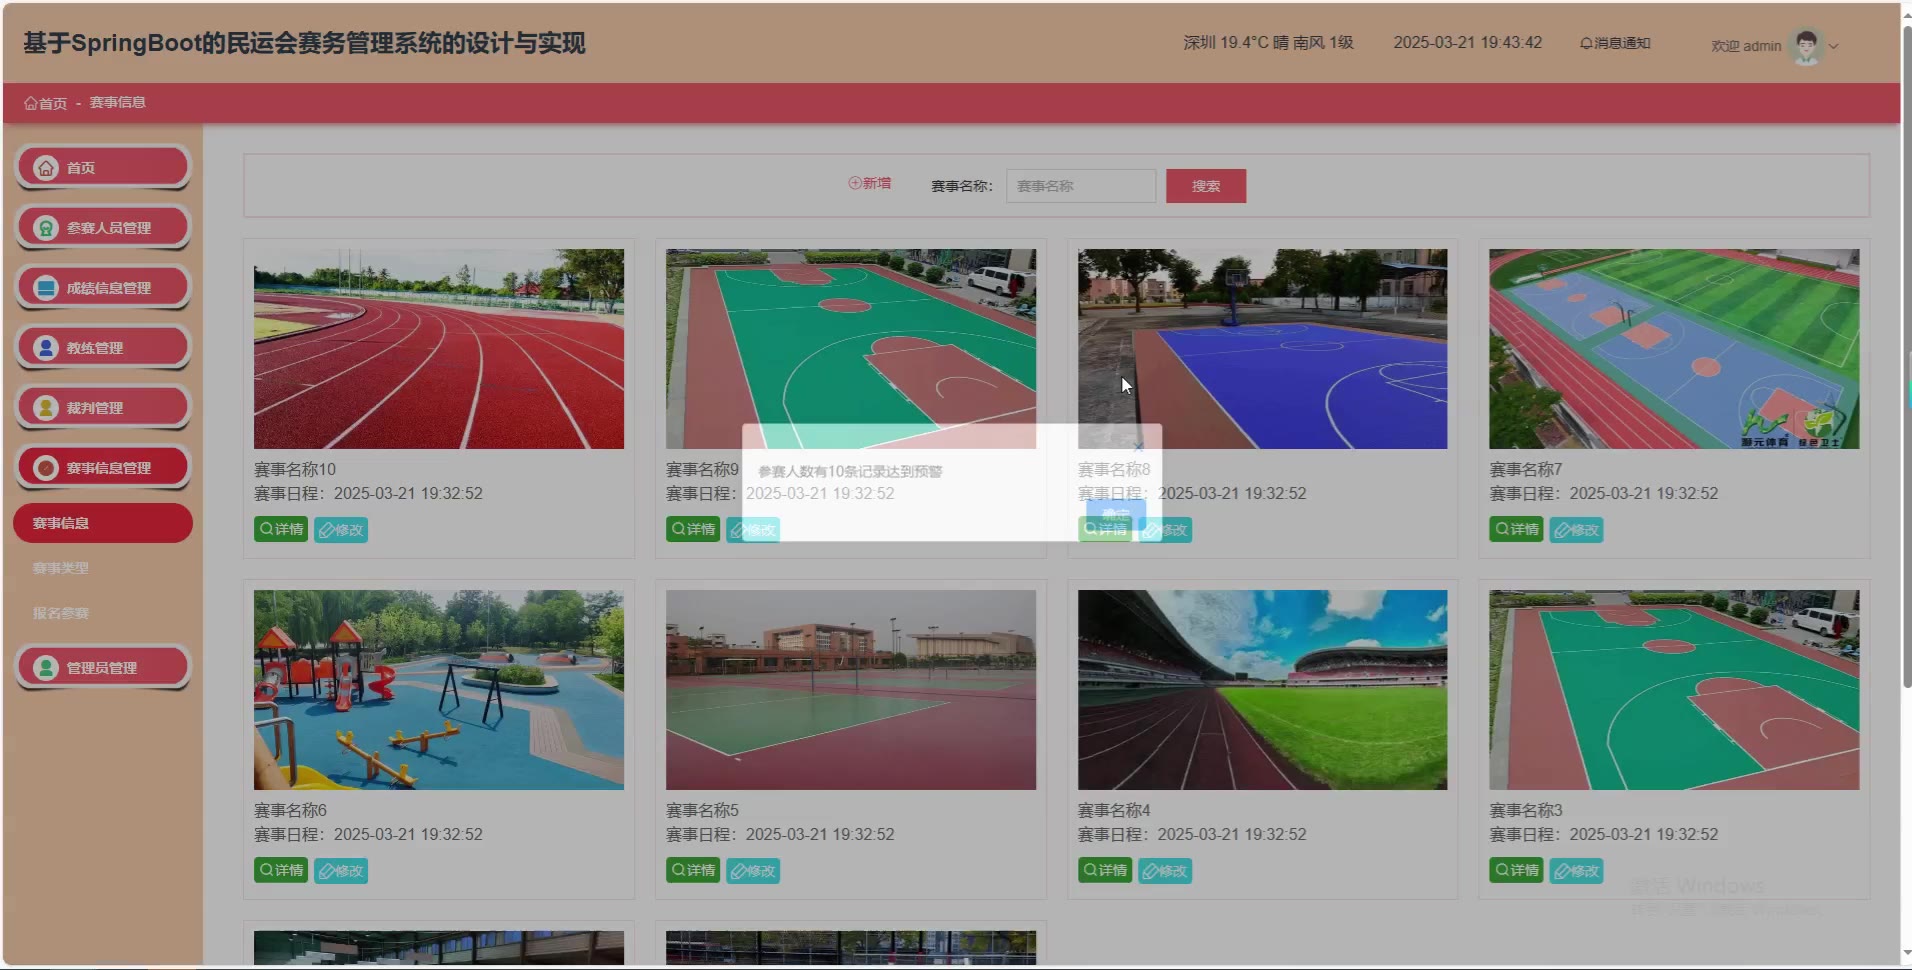Open the 消息通知 bell notification

1615,43
